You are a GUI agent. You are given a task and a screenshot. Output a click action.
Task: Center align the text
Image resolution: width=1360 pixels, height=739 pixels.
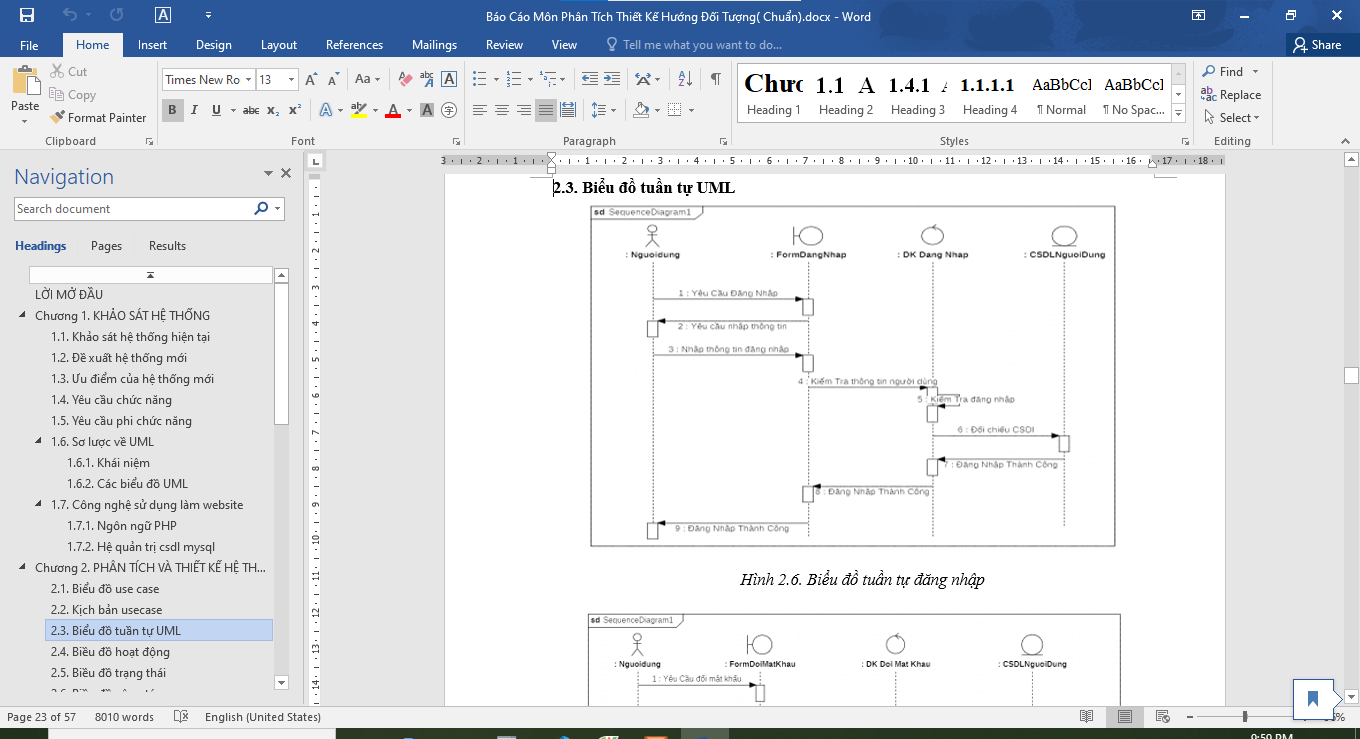click(502, 110)
